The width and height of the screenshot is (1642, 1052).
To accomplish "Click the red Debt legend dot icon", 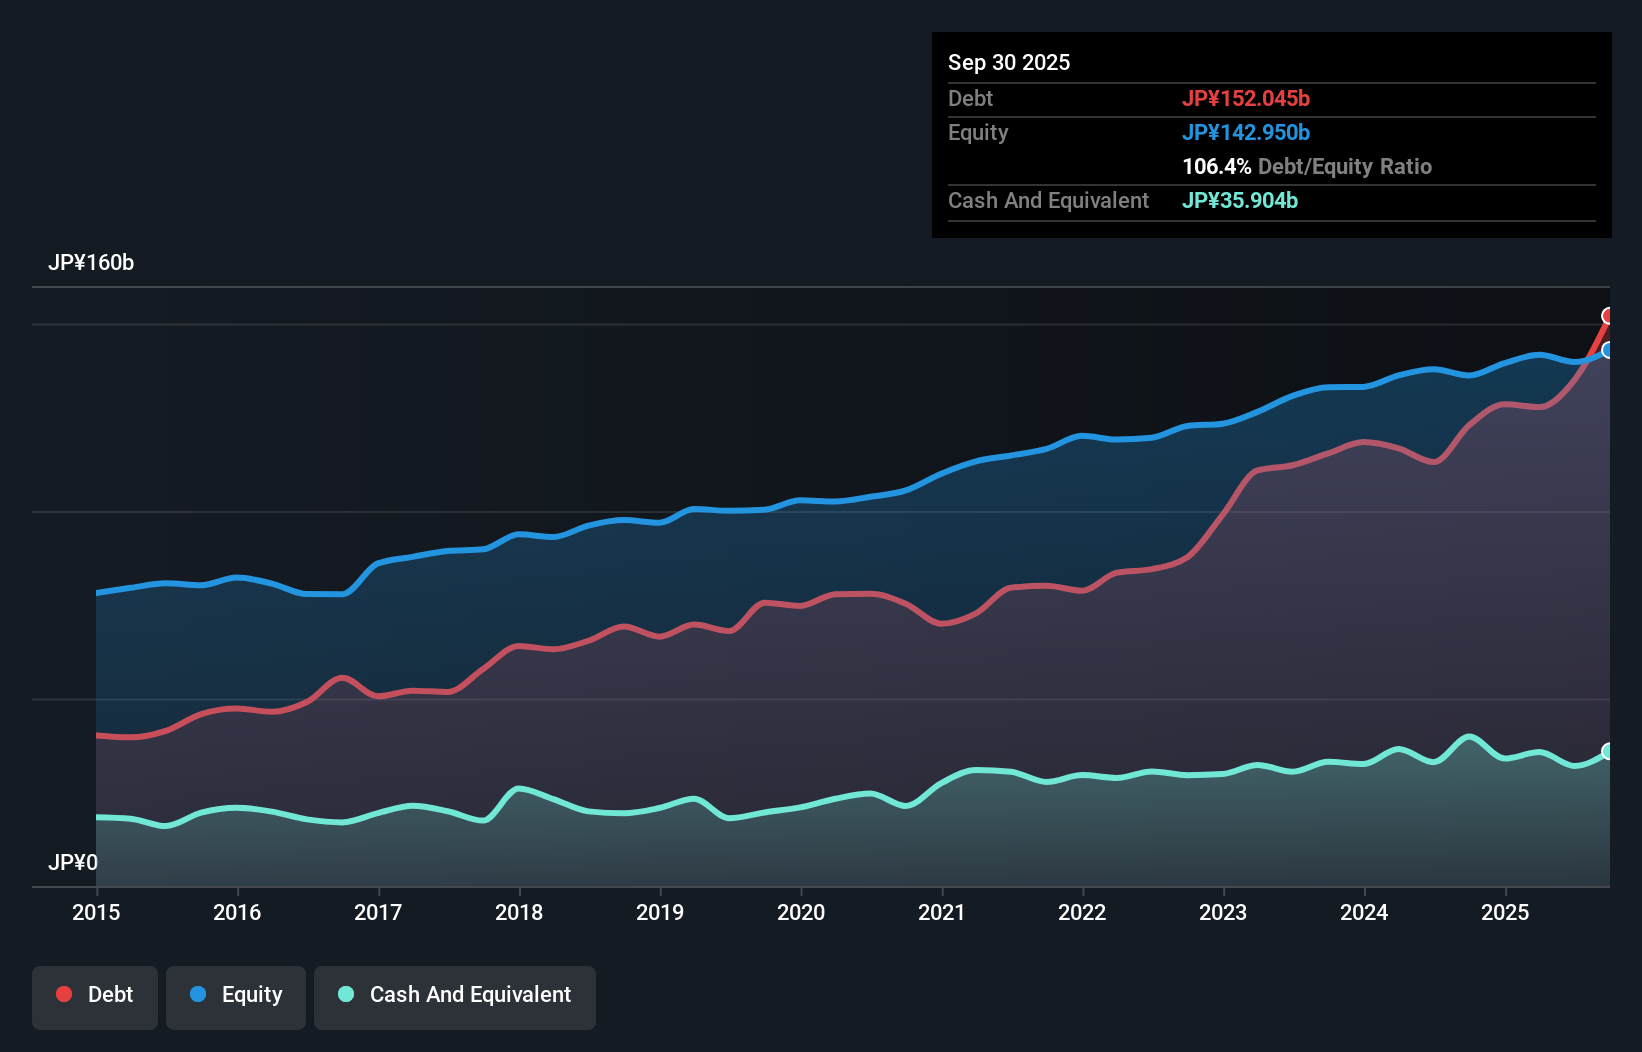I will tap(64, 994).
